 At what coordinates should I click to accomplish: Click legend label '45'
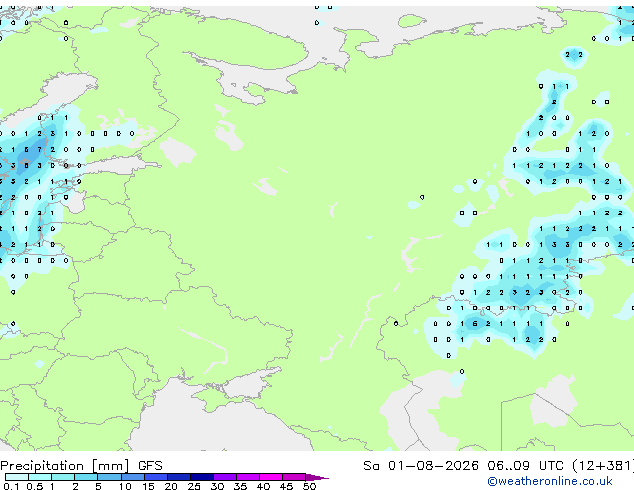[286, 486]
